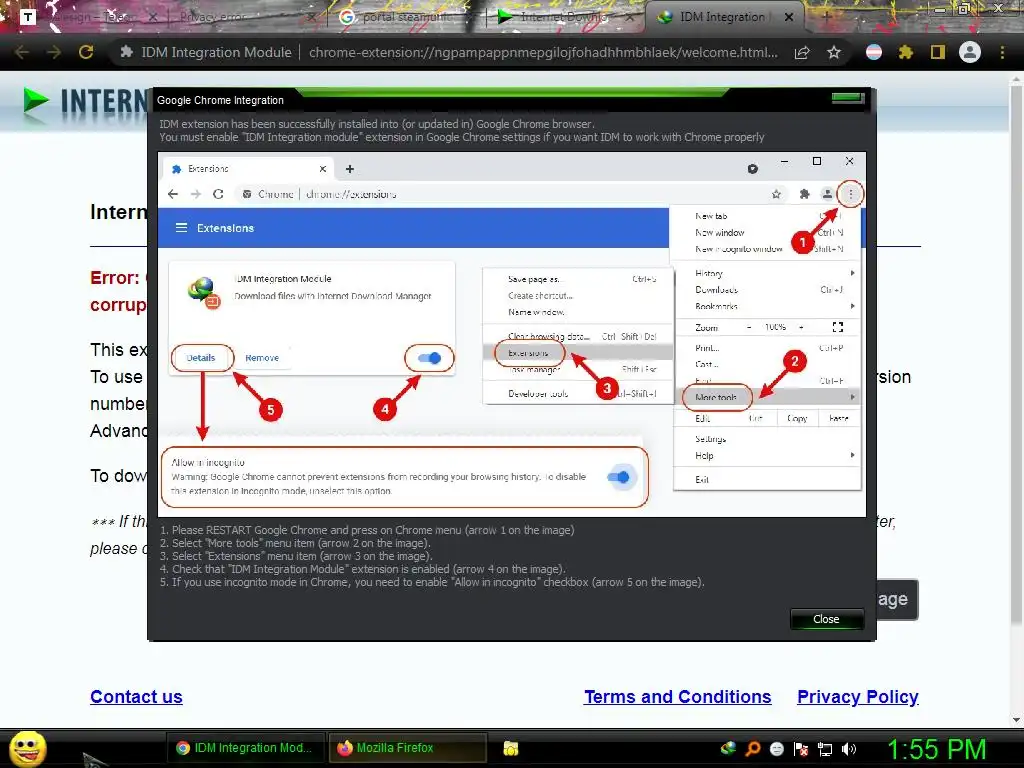Click Close in Google Chrome Integration dialog

(826, 619)
